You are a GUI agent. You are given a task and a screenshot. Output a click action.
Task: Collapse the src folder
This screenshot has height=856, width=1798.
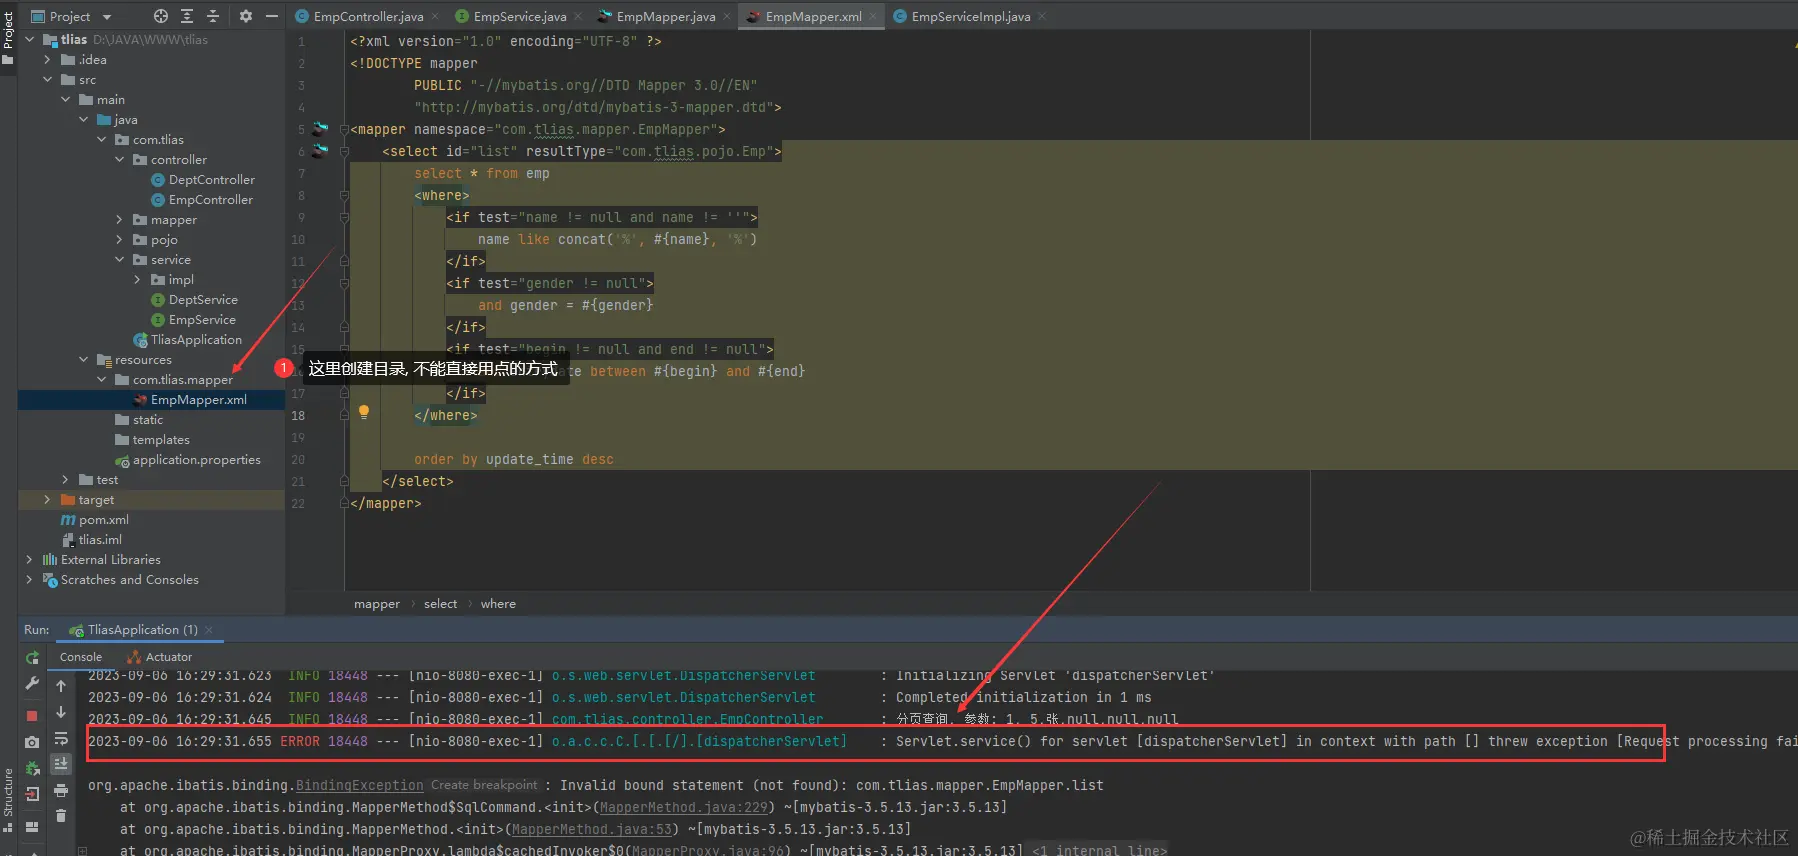point(47,80)
